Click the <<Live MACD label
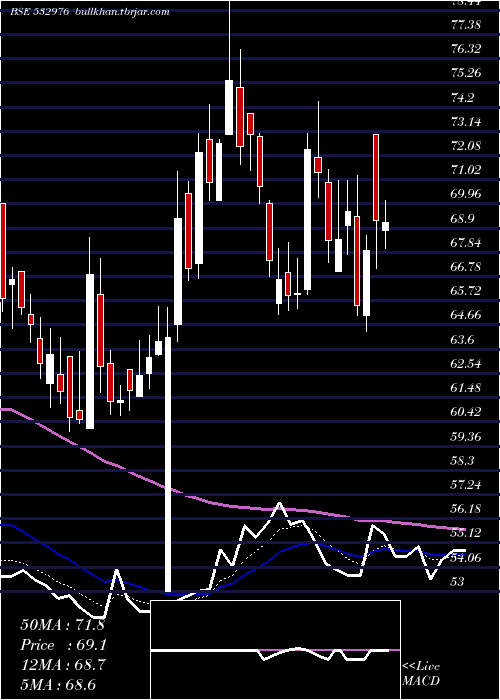 421,673
